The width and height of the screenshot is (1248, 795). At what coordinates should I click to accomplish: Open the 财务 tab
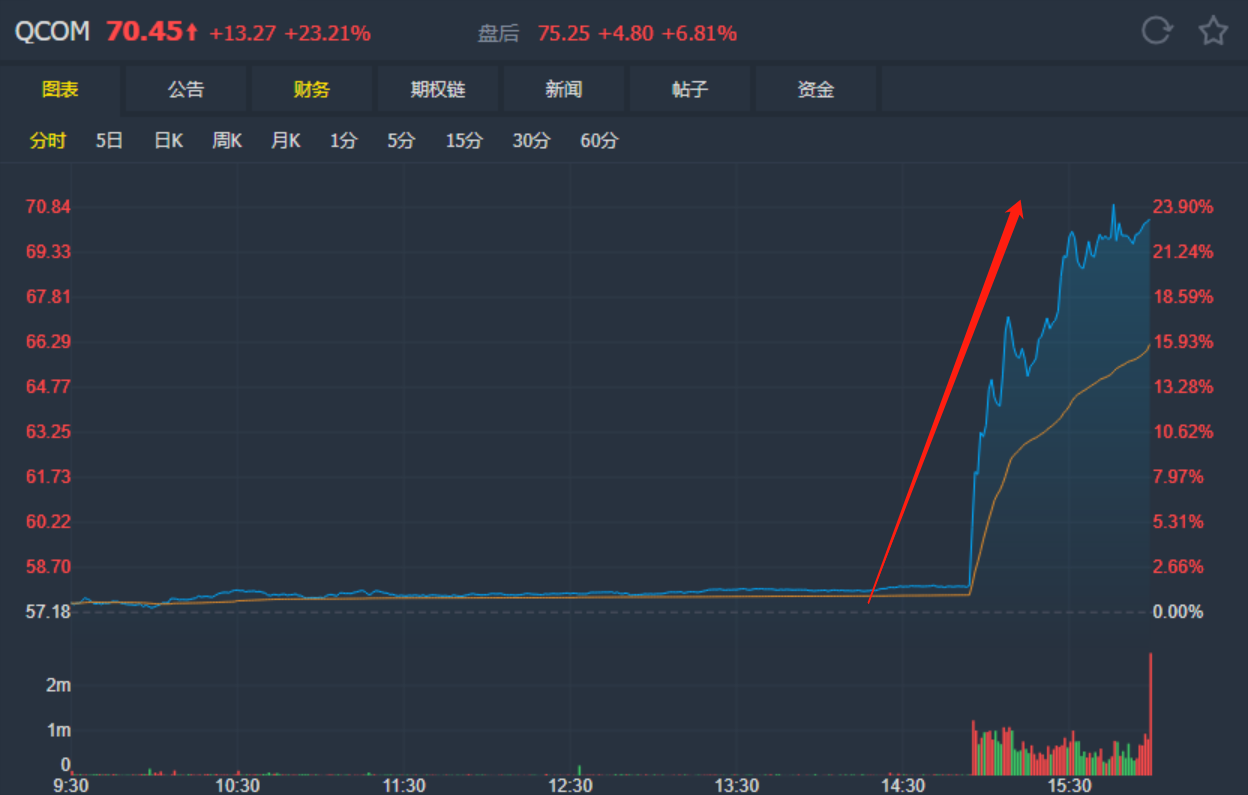[x=312, y=89]
